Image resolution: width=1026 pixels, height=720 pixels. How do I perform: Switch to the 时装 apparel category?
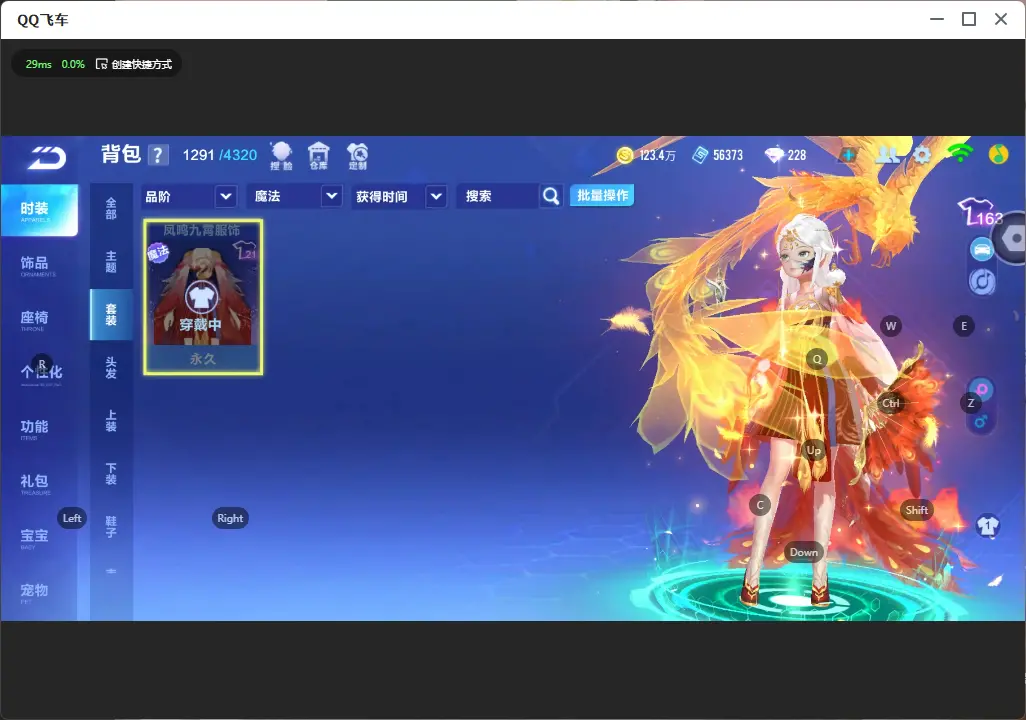tap(39, 210)
